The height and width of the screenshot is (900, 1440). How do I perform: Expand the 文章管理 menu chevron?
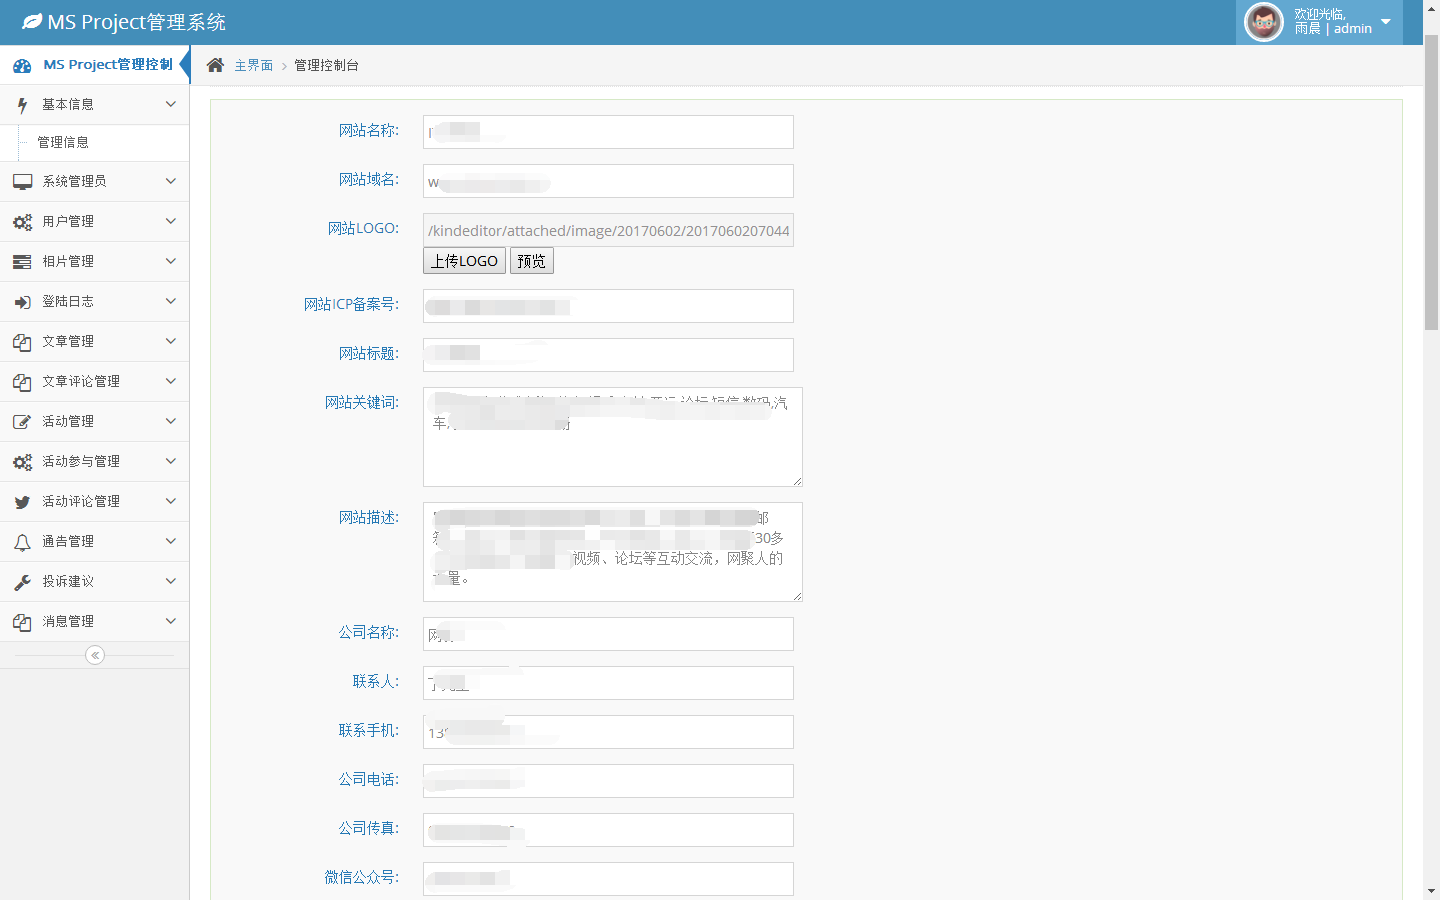(x=171, y=341)
